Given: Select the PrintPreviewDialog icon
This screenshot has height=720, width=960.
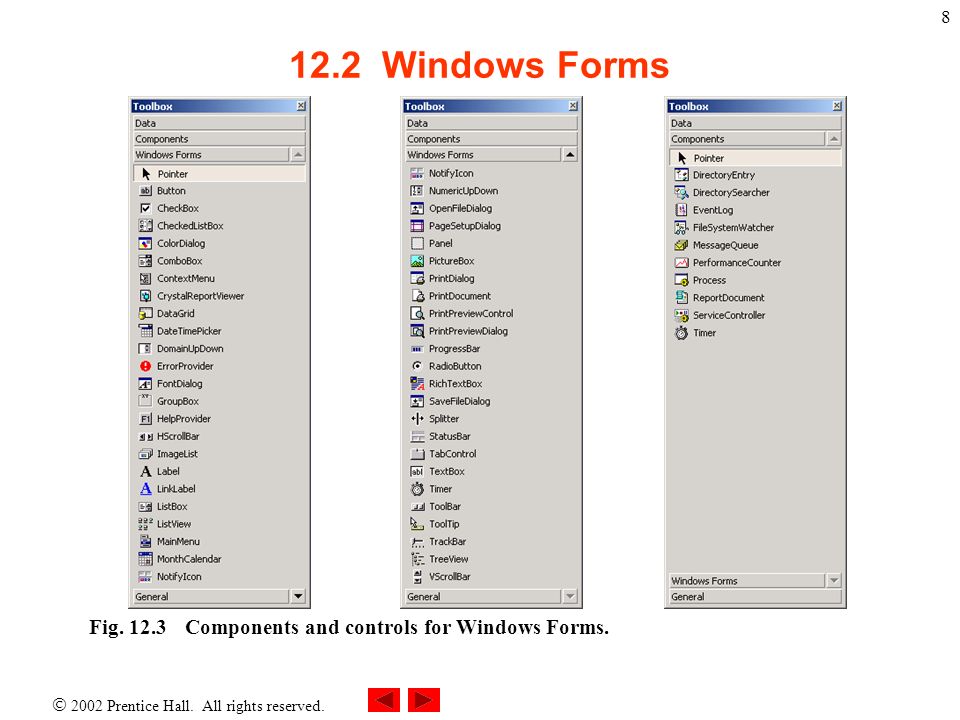Looking at the screenshot, I should (417, 331).
